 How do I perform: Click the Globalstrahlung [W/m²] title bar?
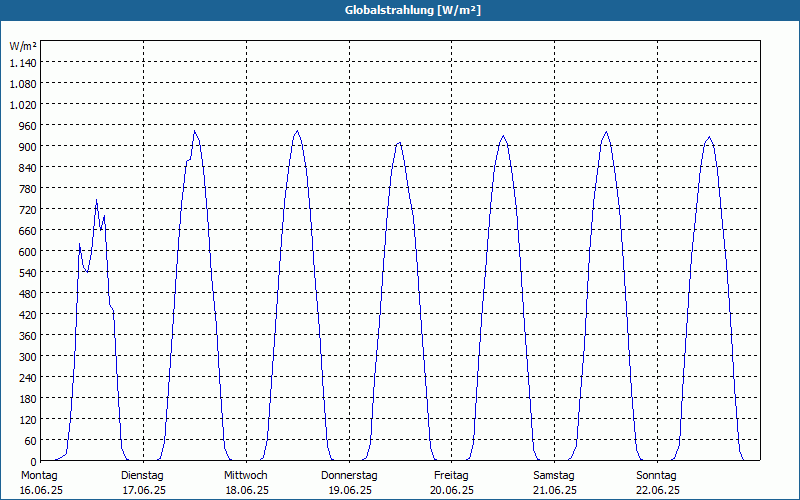tap(400, 10)
